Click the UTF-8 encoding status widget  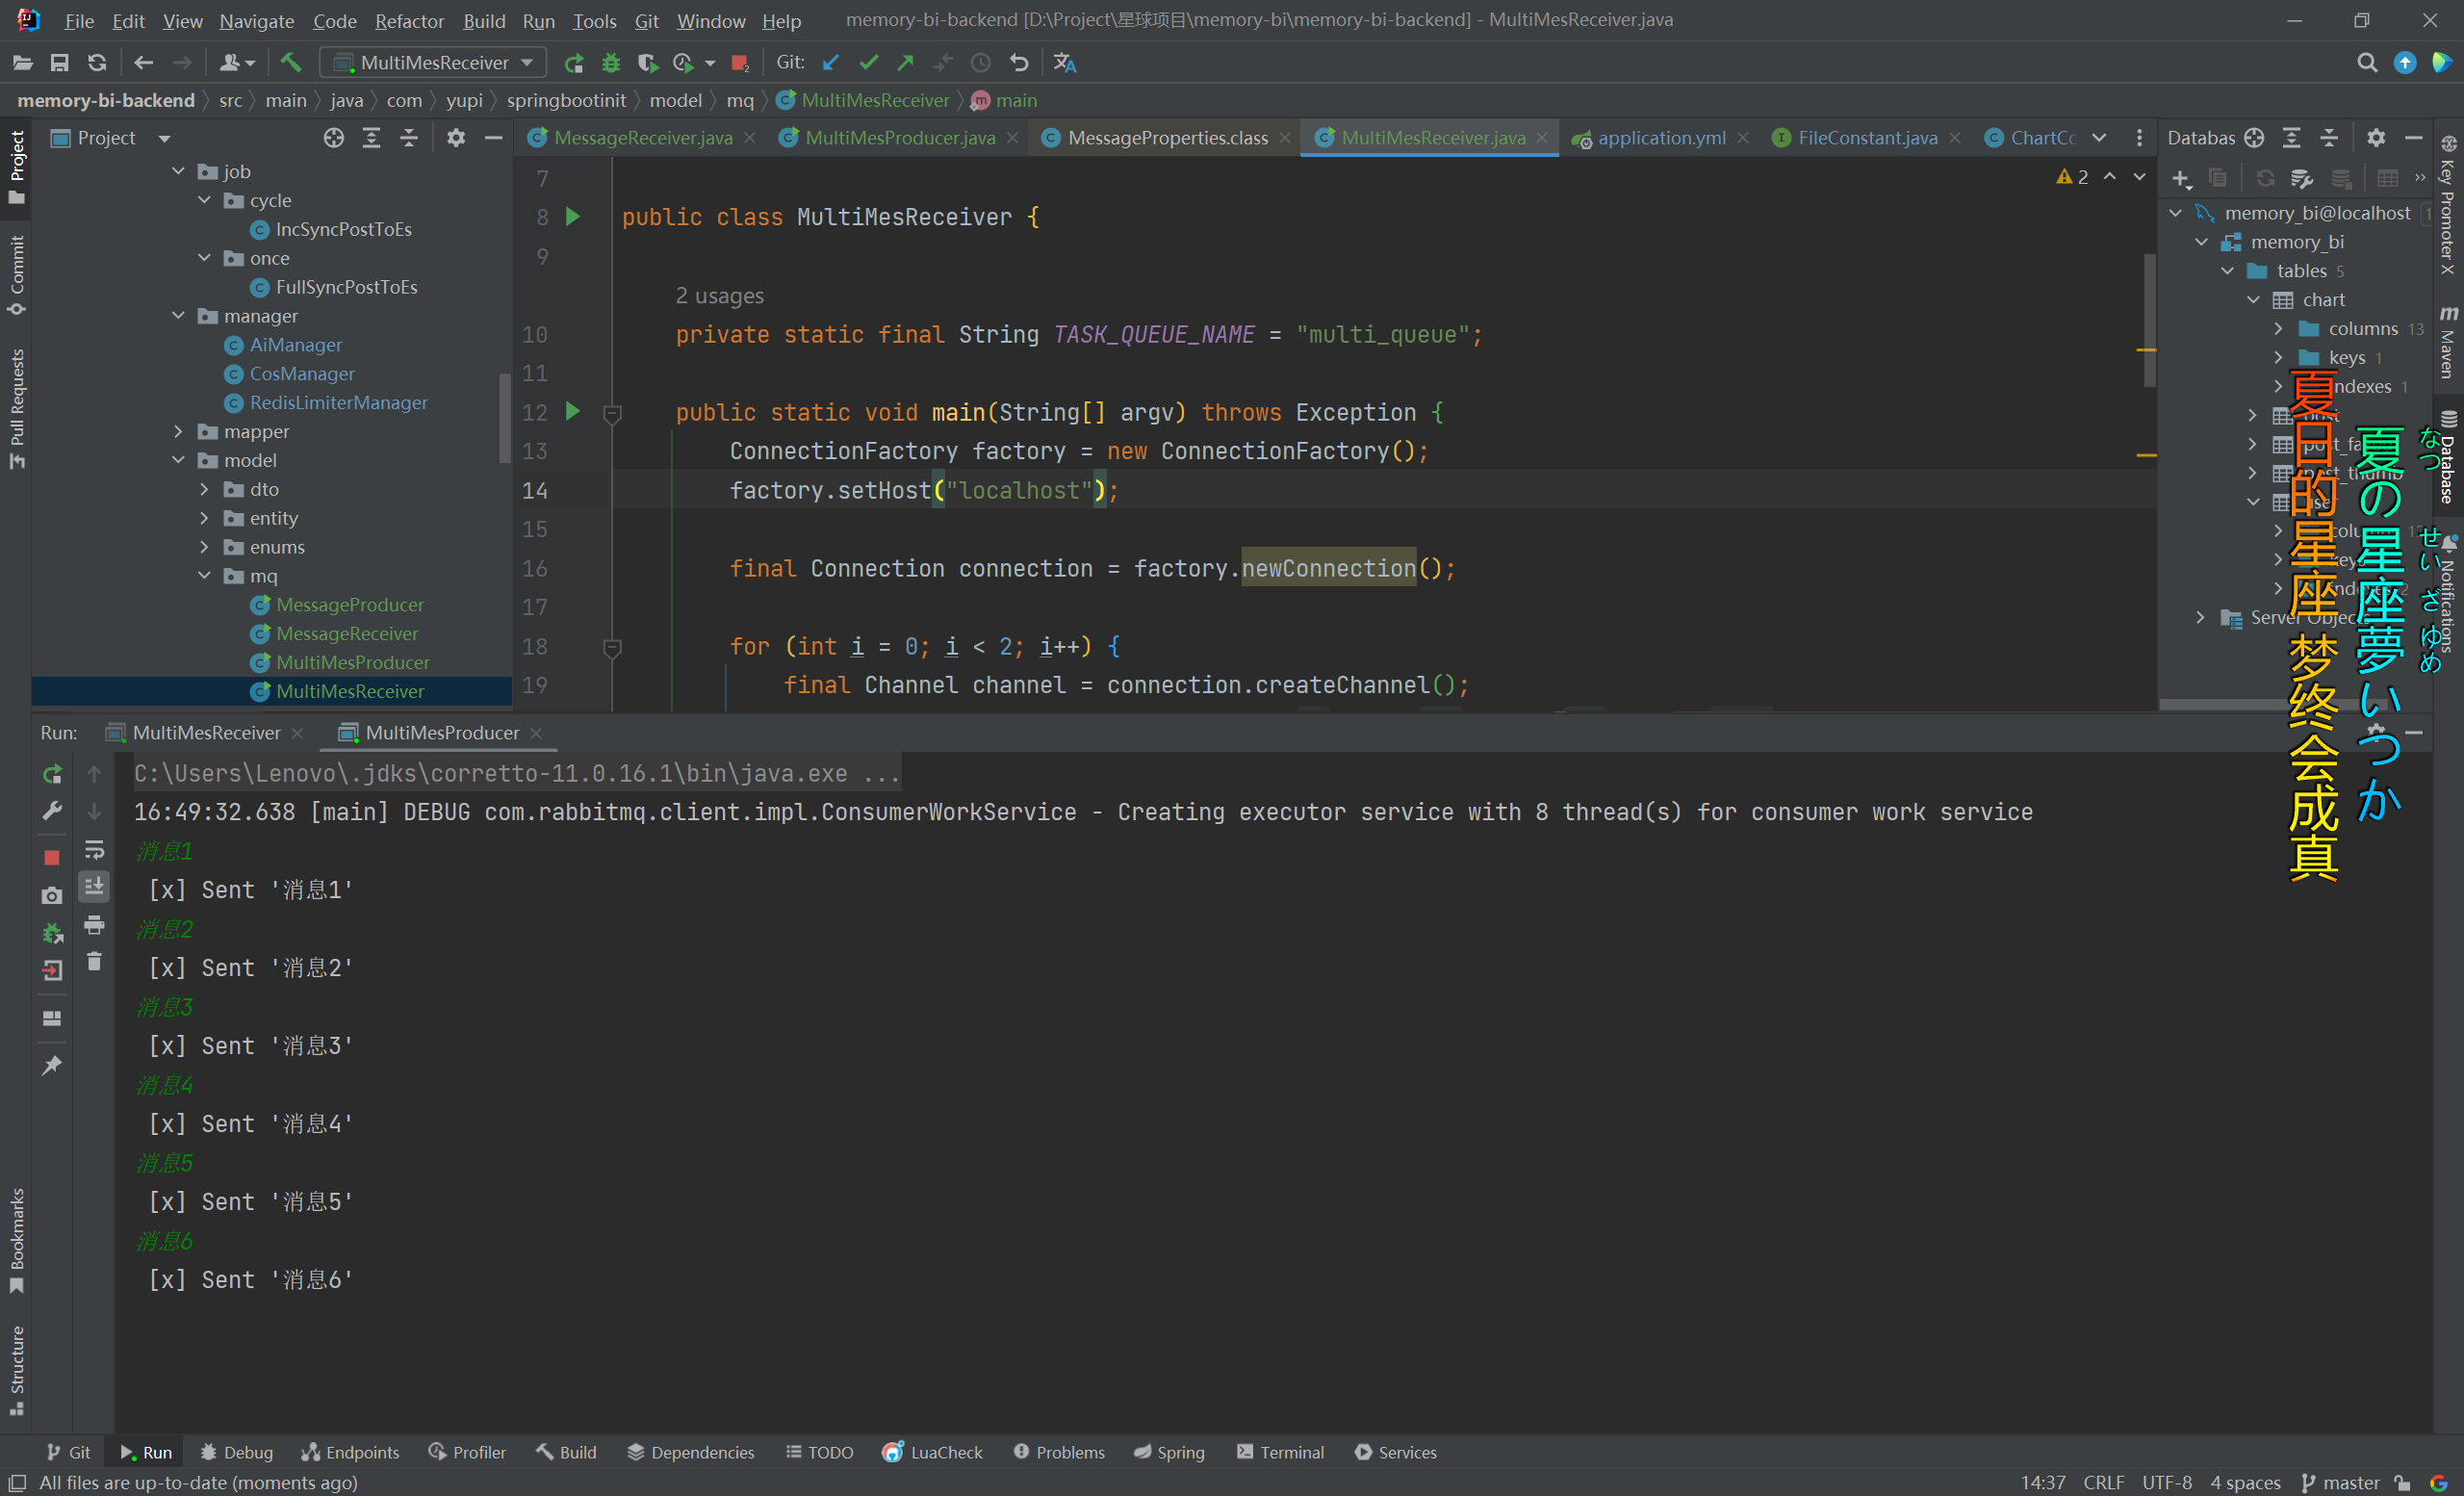click(2166, 1483)
